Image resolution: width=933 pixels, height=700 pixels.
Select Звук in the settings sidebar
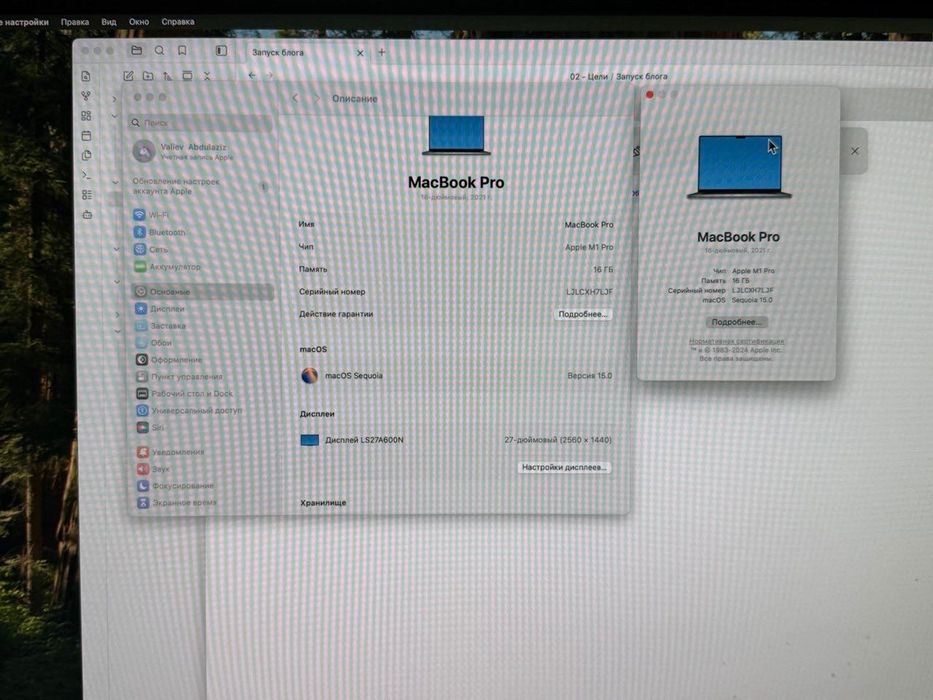point(154,469)
